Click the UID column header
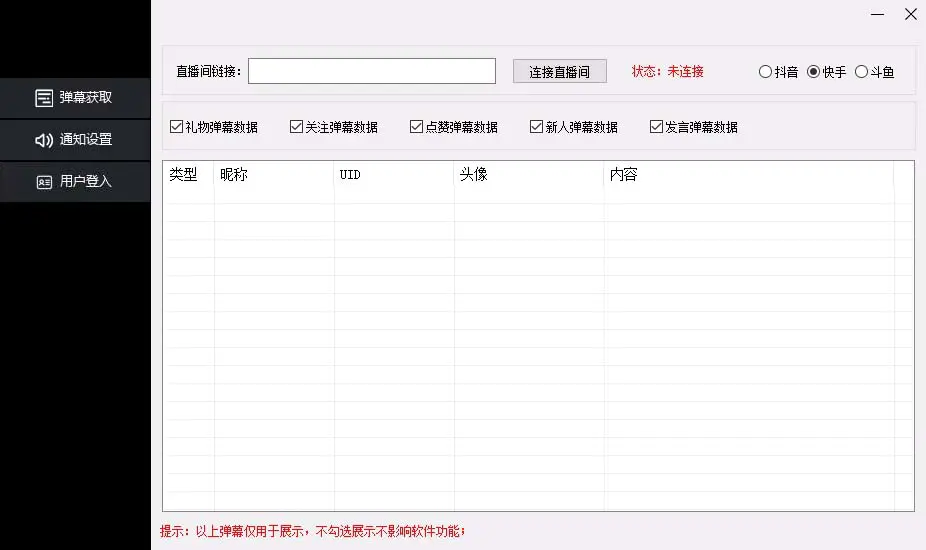The width and height of the screenshot is (926, 550). (x=393, y=175)
